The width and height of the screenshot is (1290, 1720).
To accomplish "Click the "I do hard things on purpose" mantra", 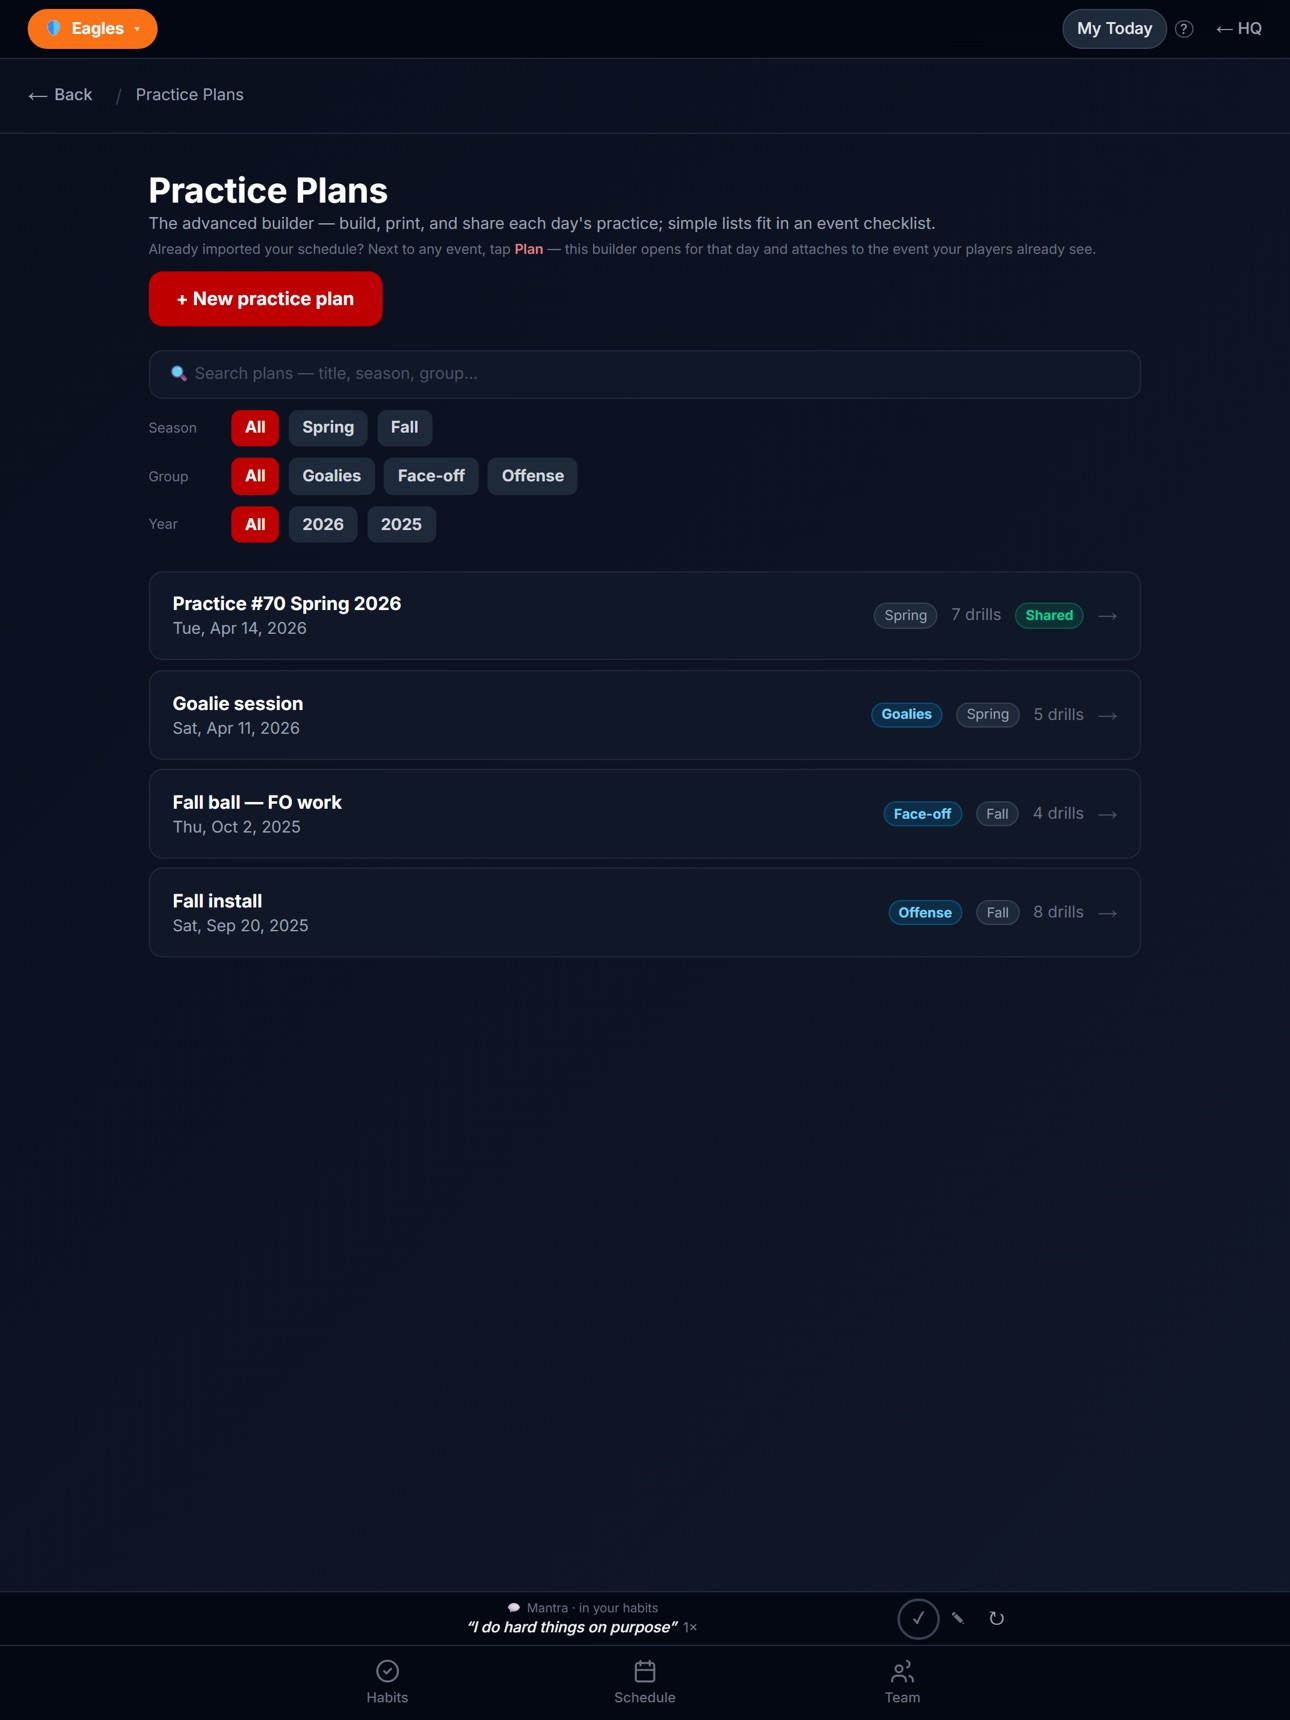I will 573,1628.
